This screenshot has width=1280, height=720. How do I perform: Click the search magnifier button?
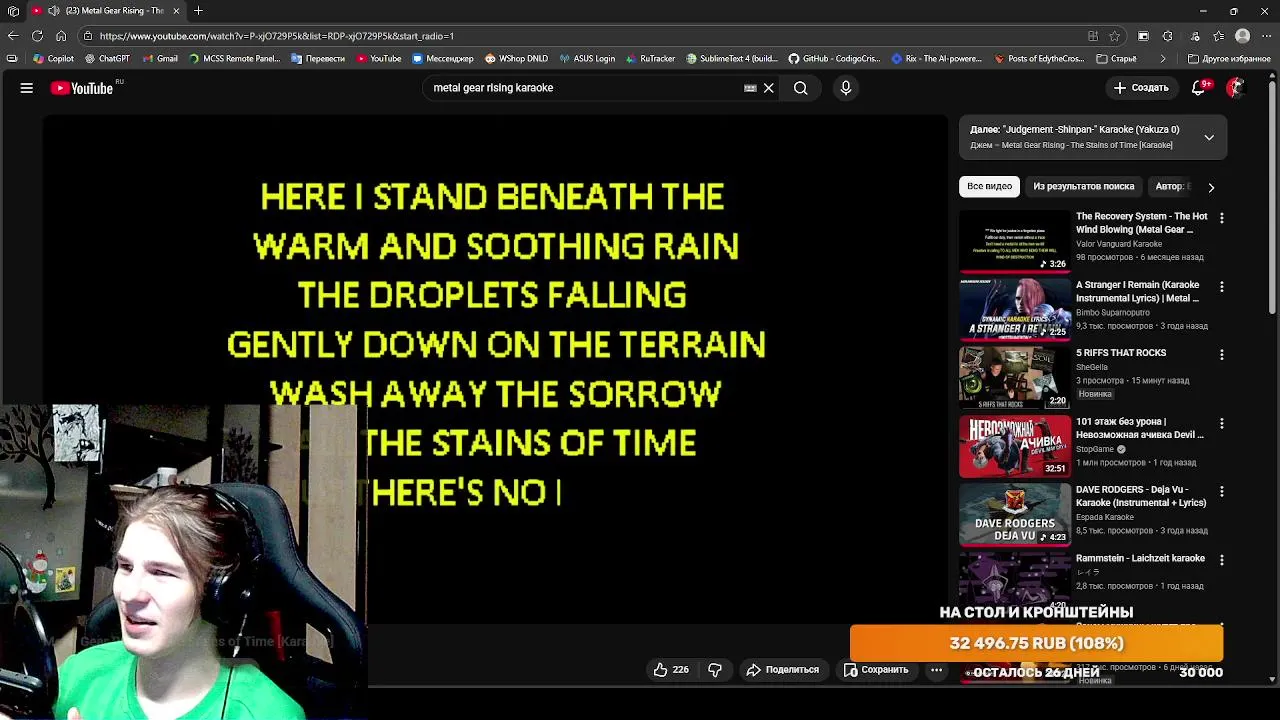click(801, 88)
